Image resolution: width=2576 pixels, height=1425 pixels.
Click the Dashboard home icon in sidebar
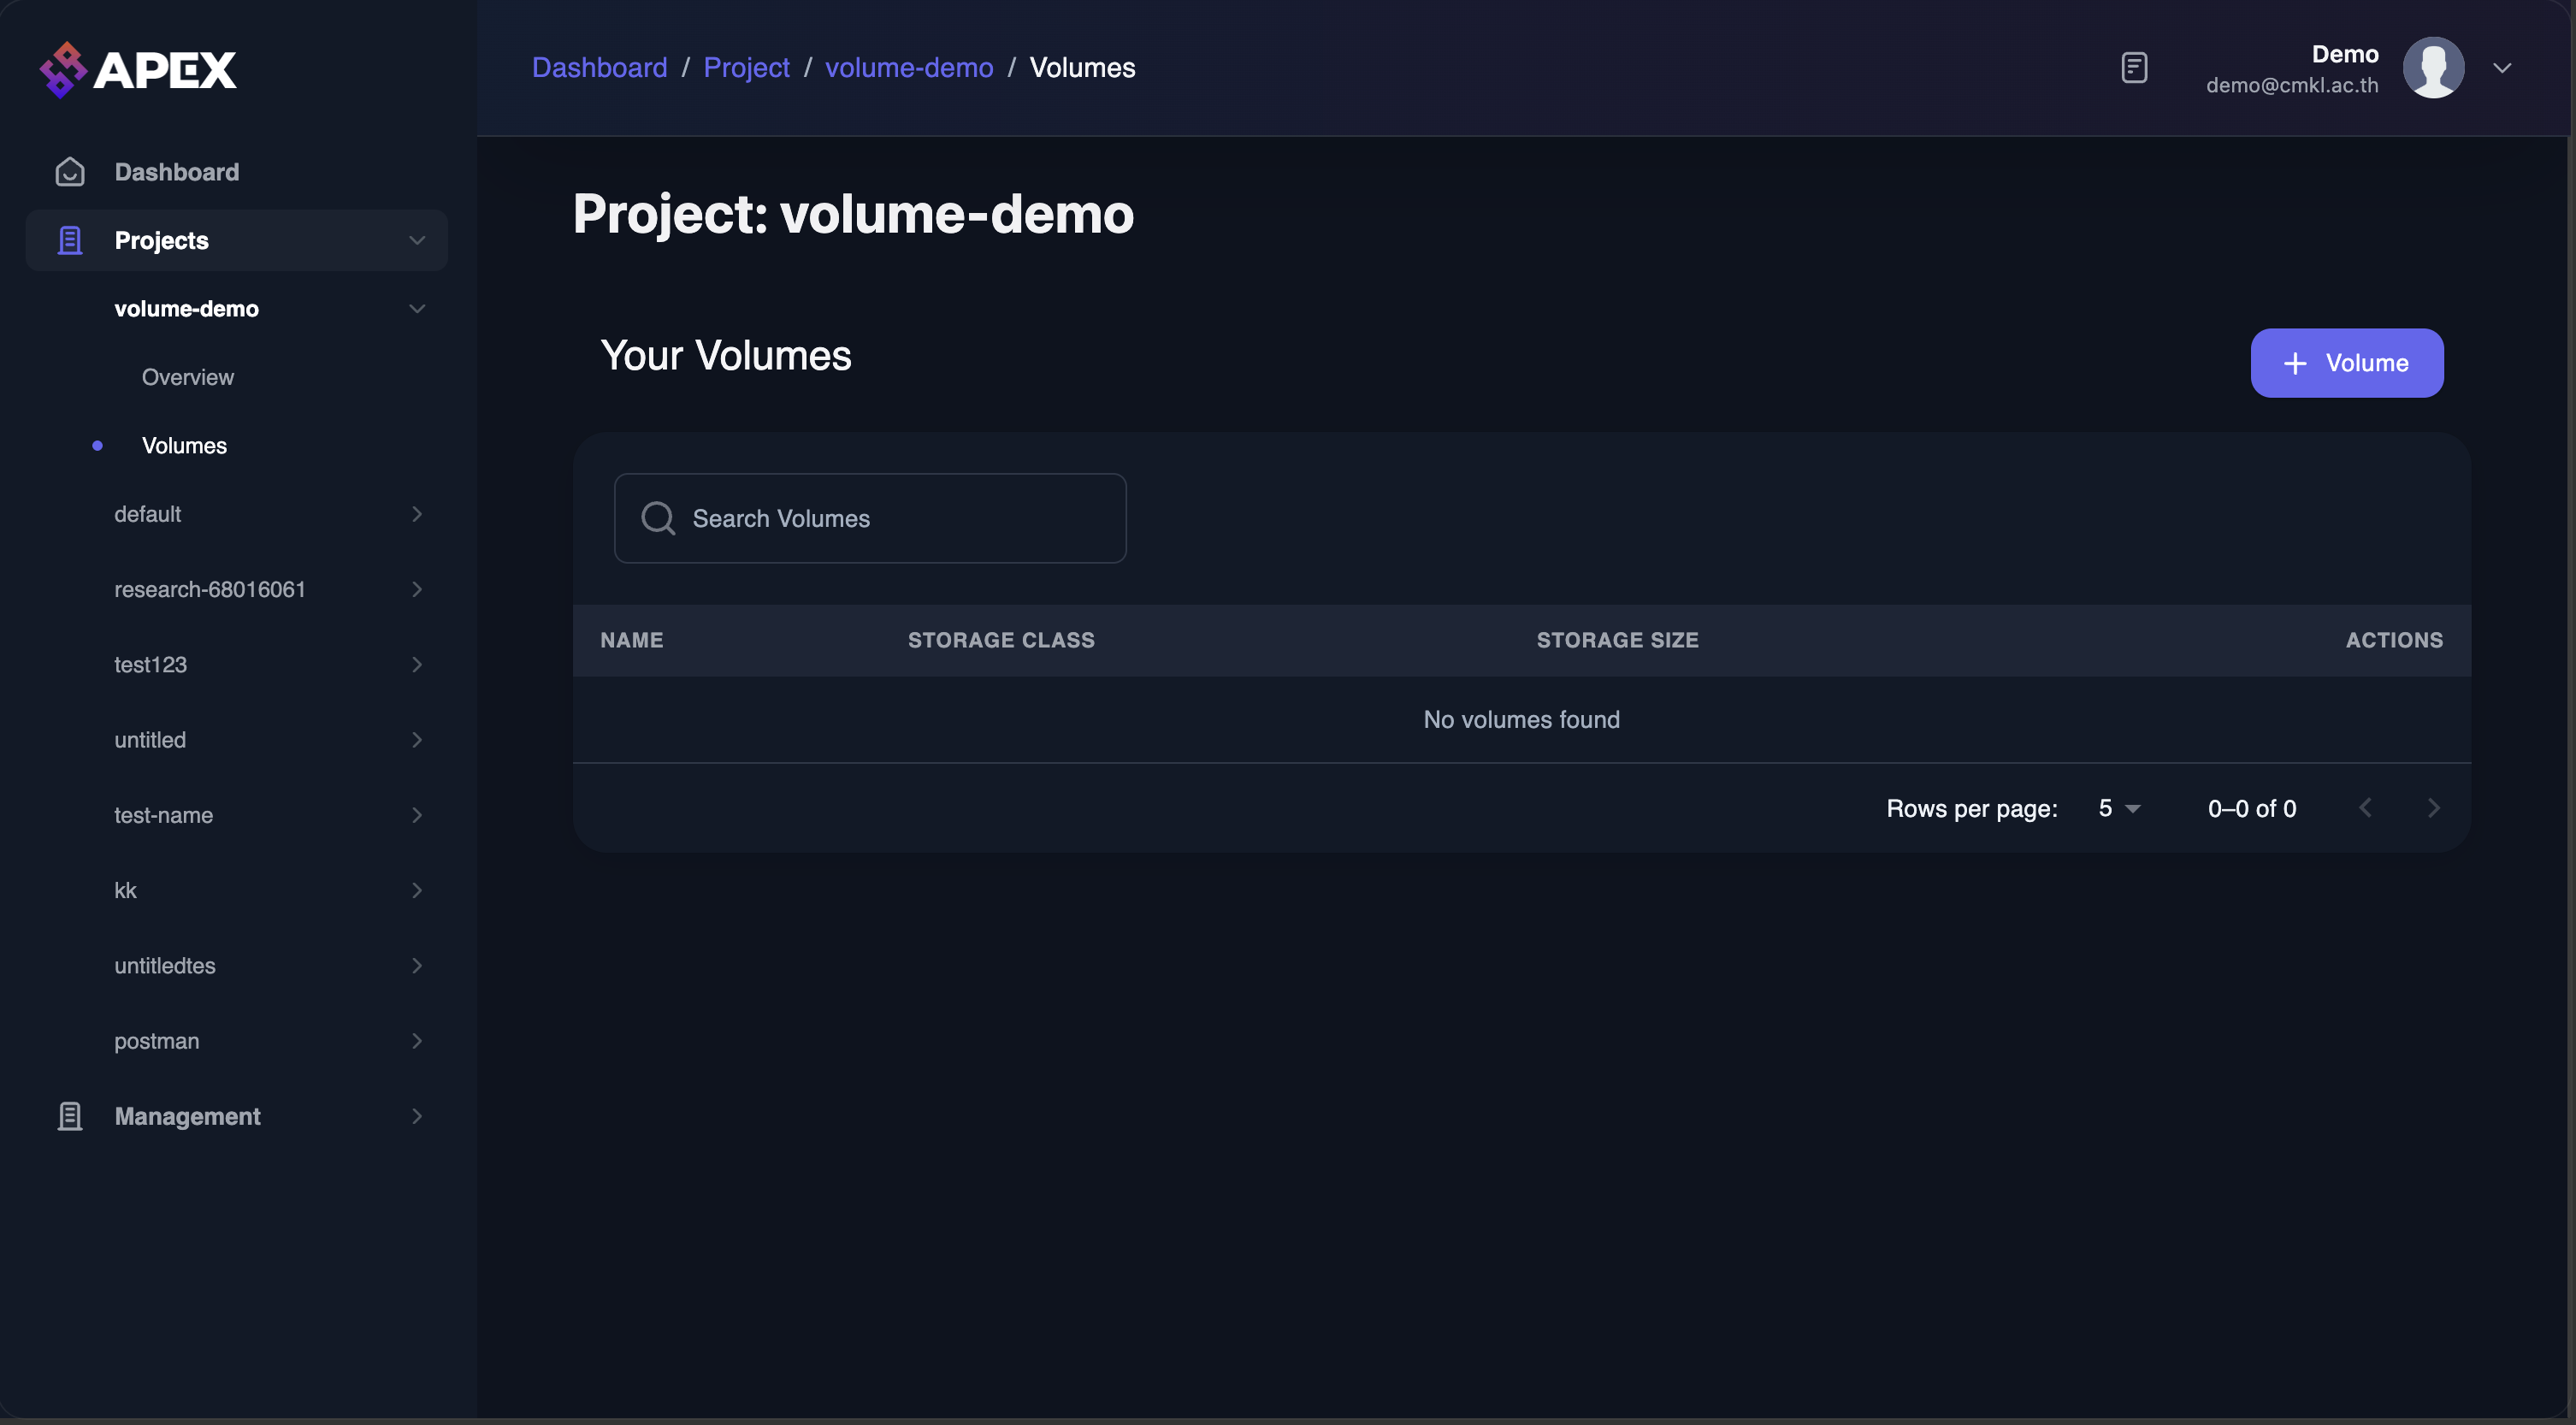(70, 172)
